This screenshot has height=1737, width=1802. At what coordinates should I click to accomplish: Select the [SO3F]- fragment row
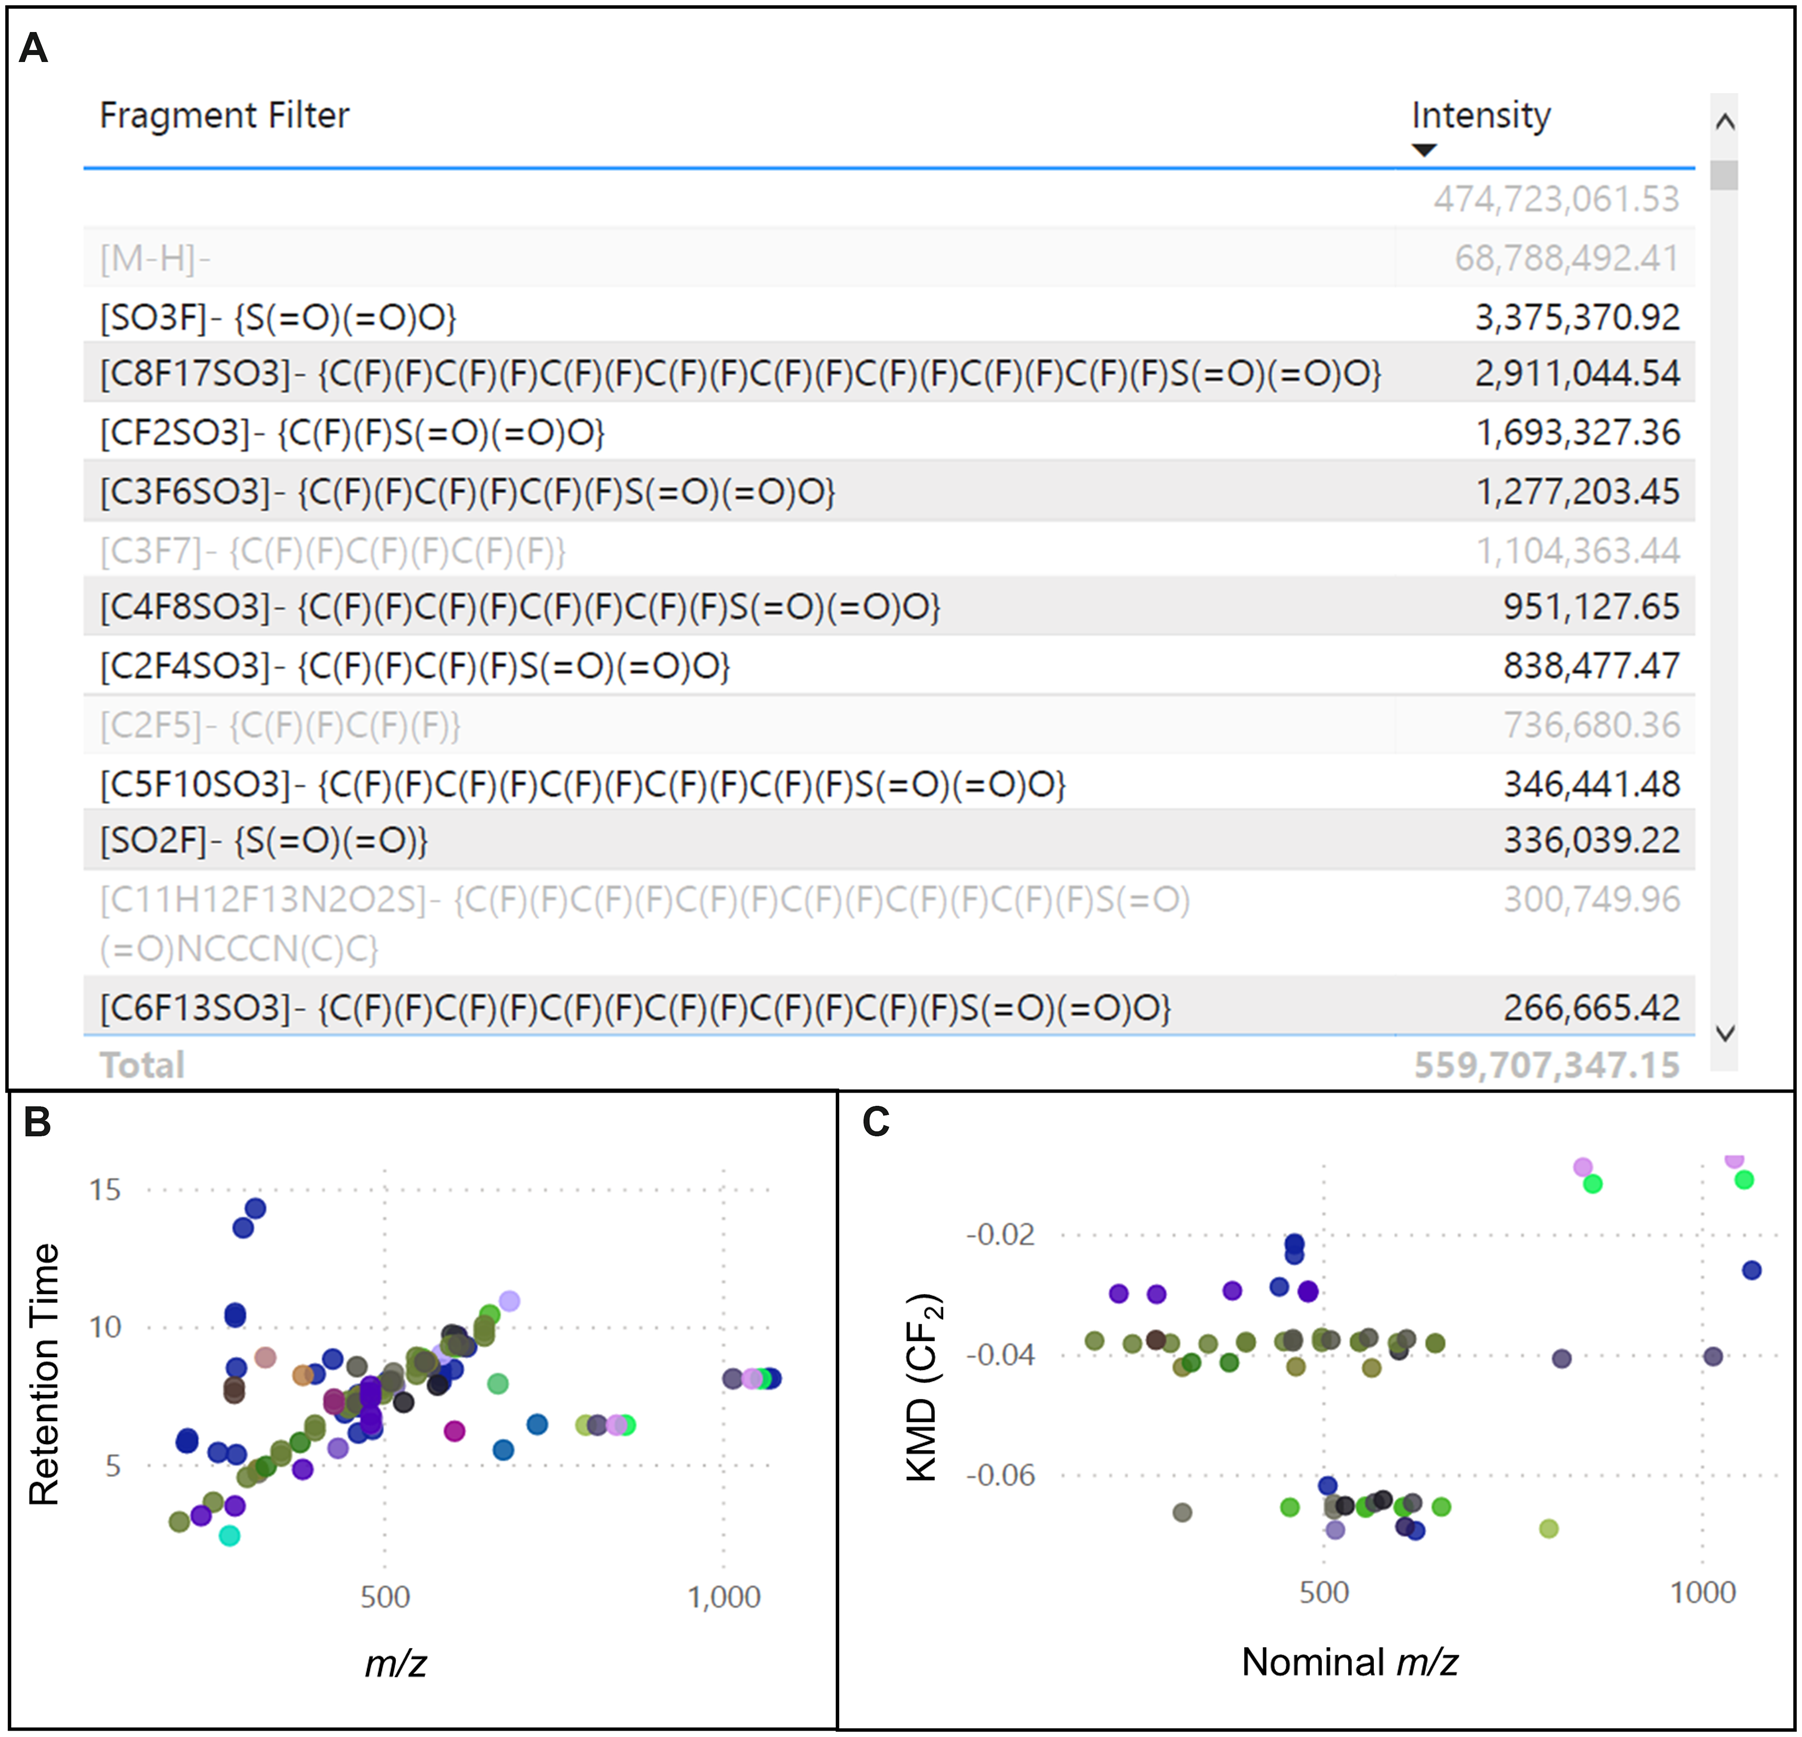point(278,317)
